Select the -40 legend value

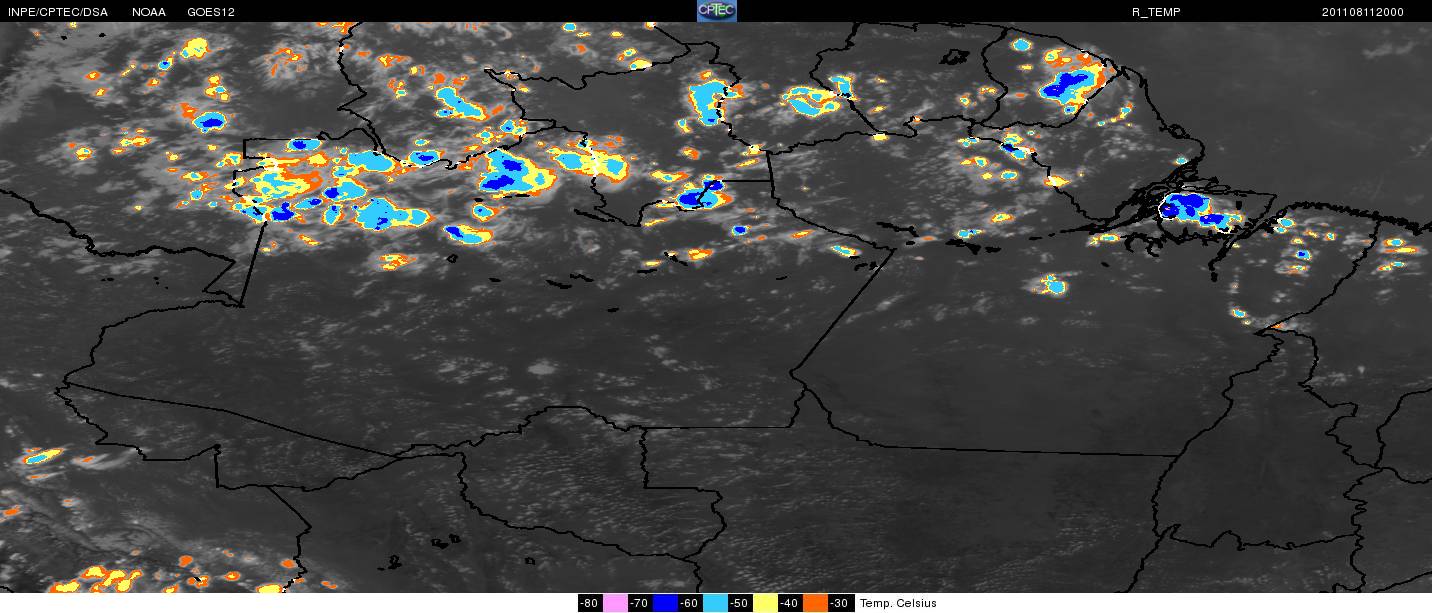(x=790, y=603)
